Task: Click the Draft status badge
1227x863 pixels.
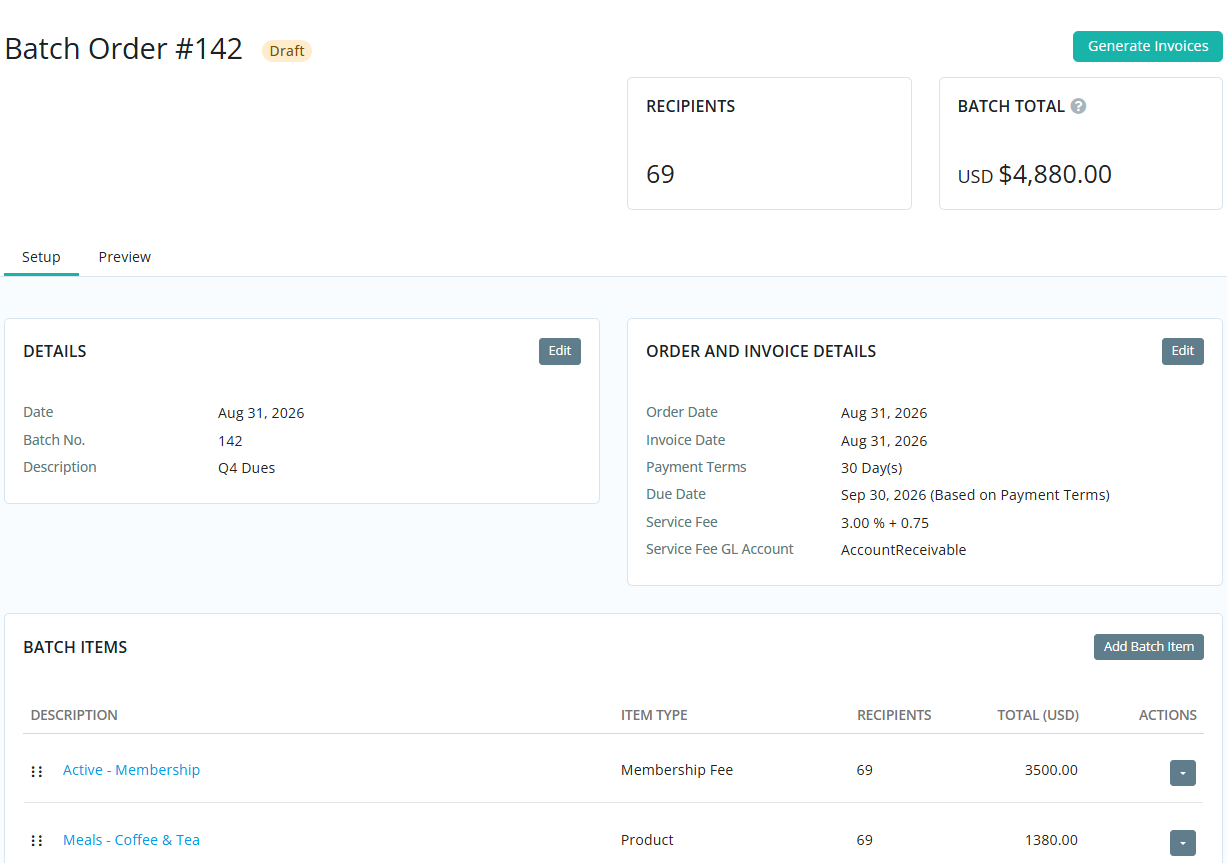Action: 287,51
